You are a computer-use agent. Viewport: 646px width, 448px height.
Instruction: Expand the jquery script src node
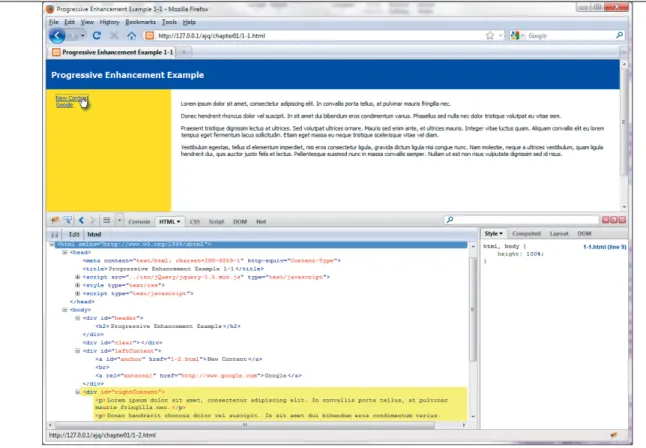click(77, 277)
